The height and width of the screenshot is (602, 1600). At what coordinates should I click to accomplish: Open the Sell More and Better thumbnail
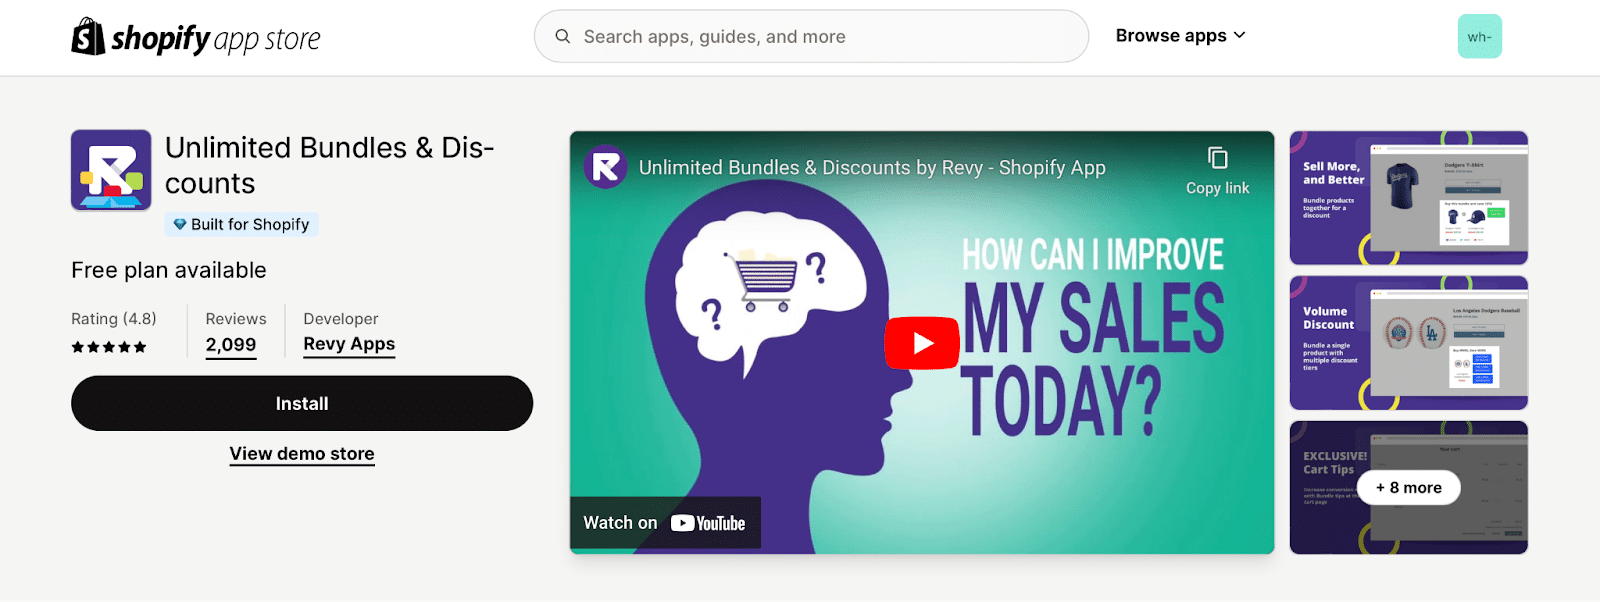coord(1408,198)
